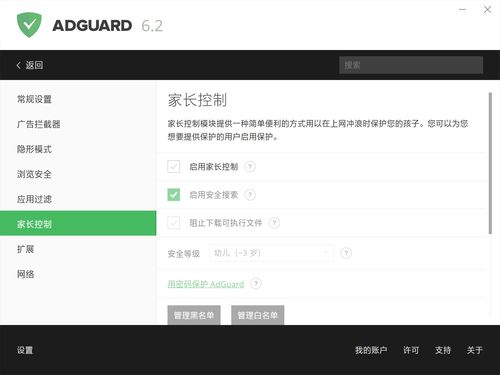
Task: Click help icon beside password protection link
Action: (256, 284)
